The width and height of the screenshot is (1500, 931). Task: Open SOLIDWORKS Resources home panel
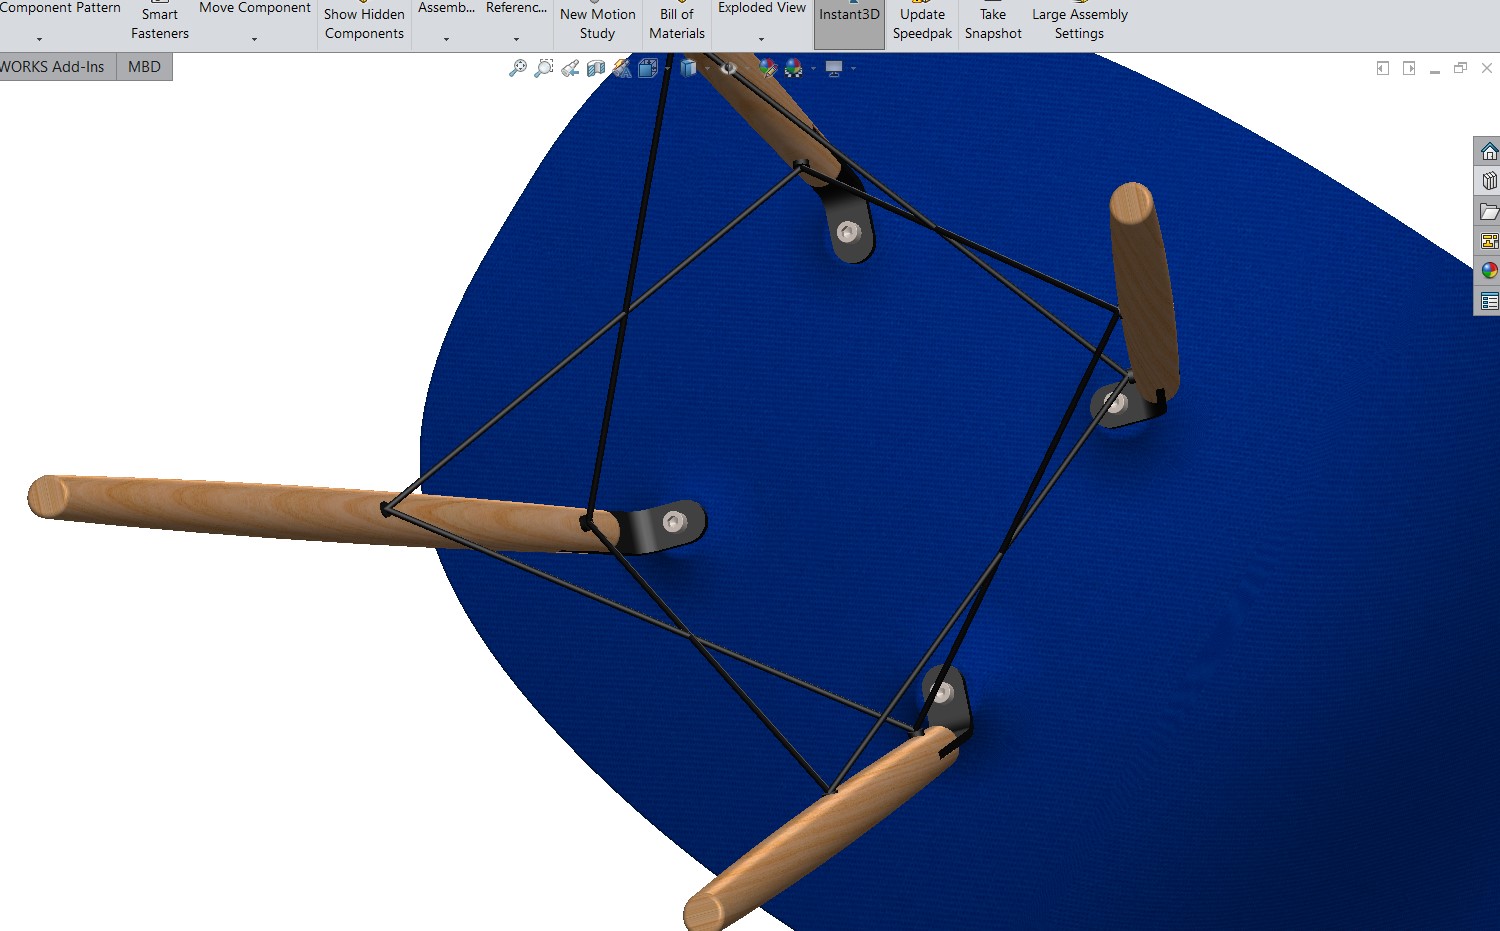(x=1489, y=151)
